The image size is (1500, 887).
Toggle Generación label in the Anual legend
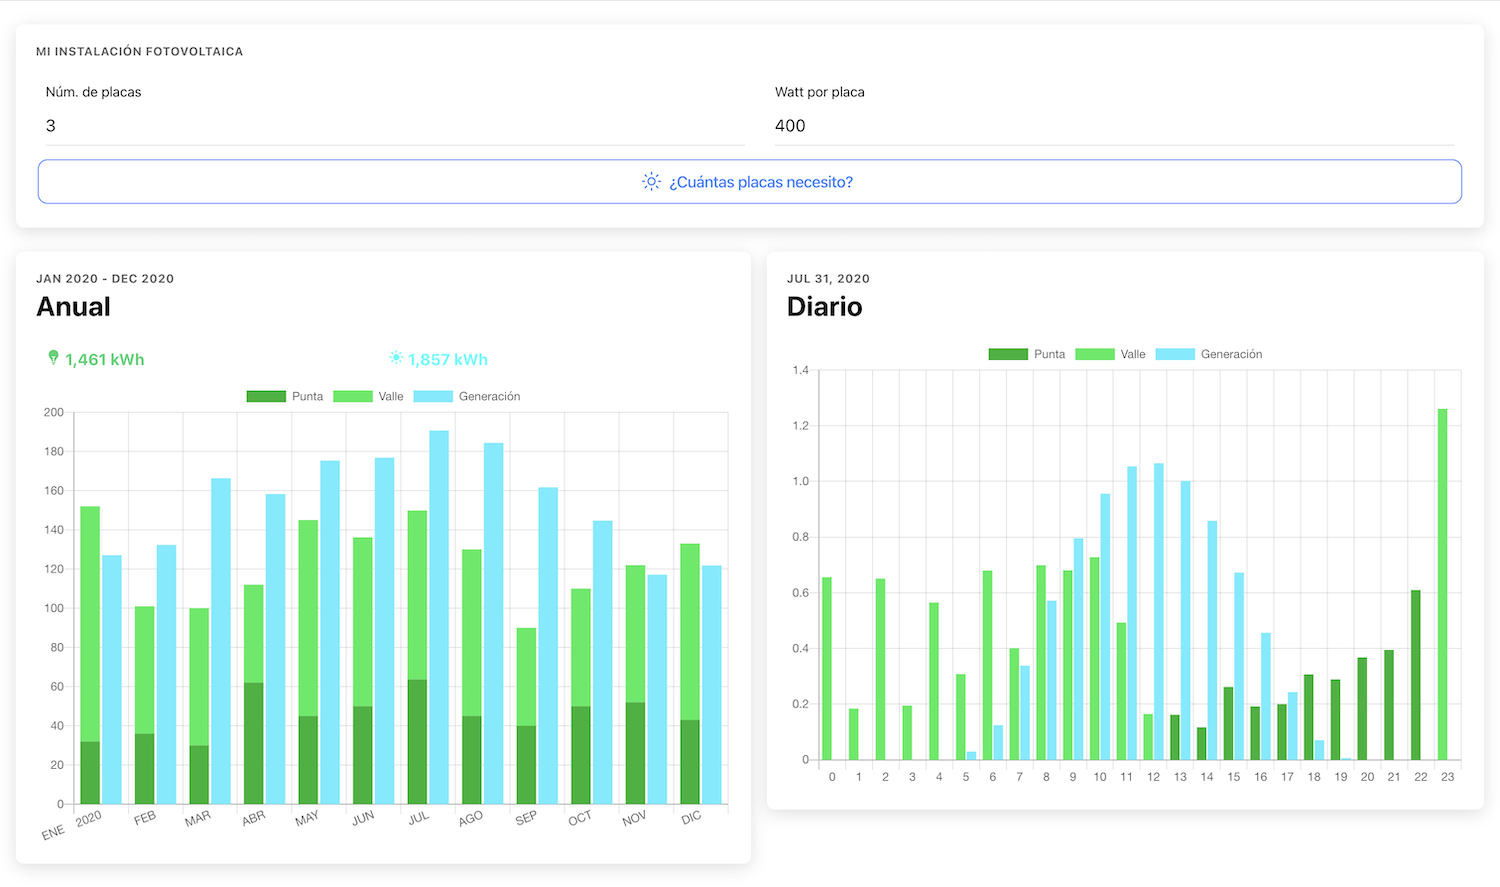click(489, 397)
